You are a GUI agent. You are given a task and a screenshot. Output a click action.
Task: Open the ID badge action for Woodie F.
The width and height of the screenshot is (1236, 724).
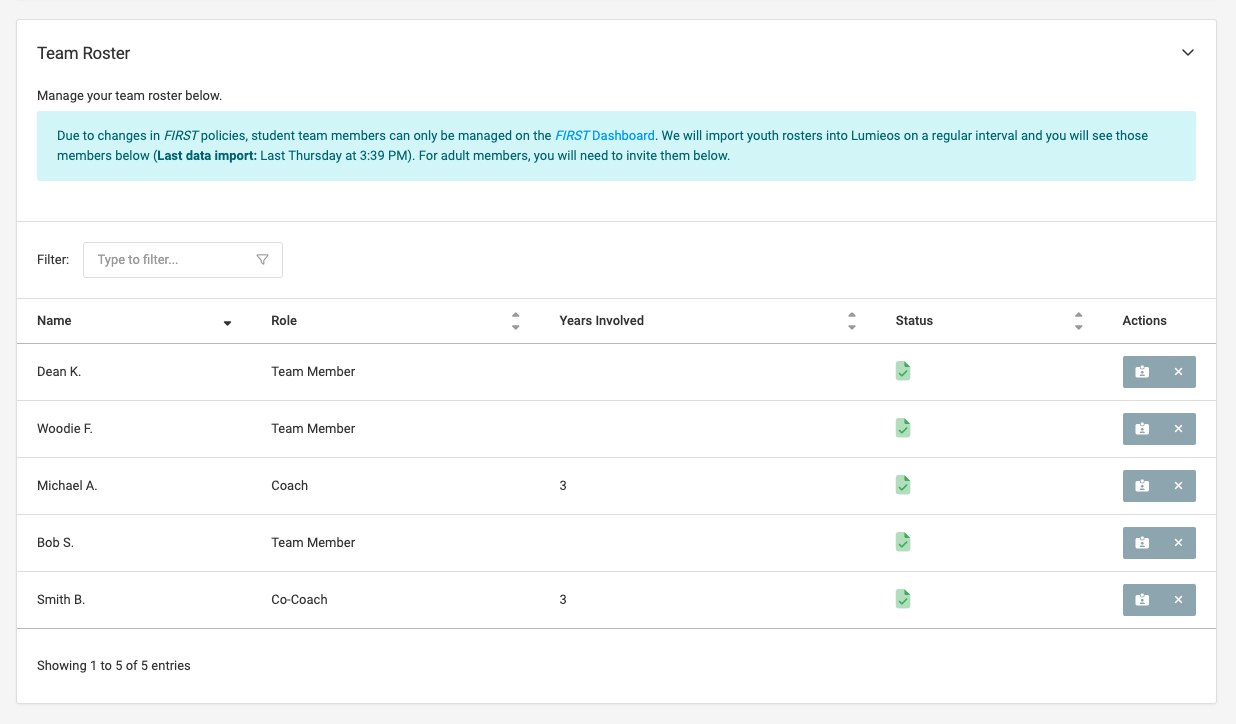click(1142, 429)
